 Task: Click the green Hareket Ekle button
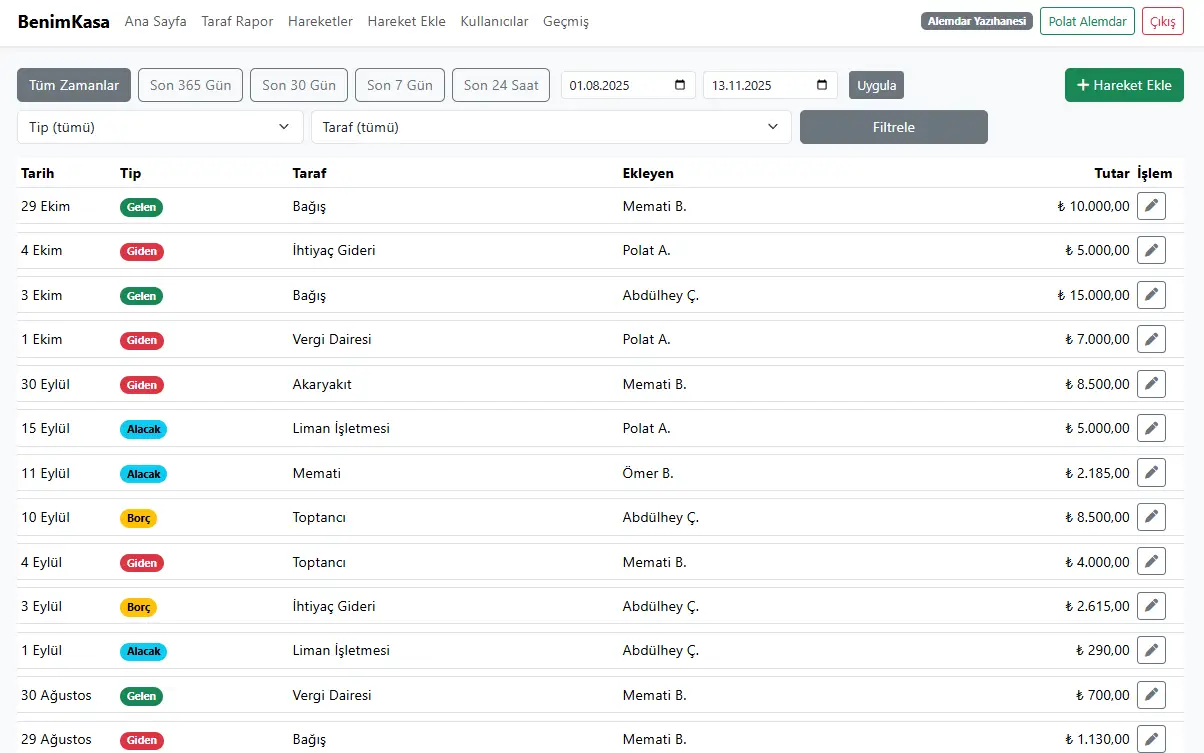tap(1124, 85)
